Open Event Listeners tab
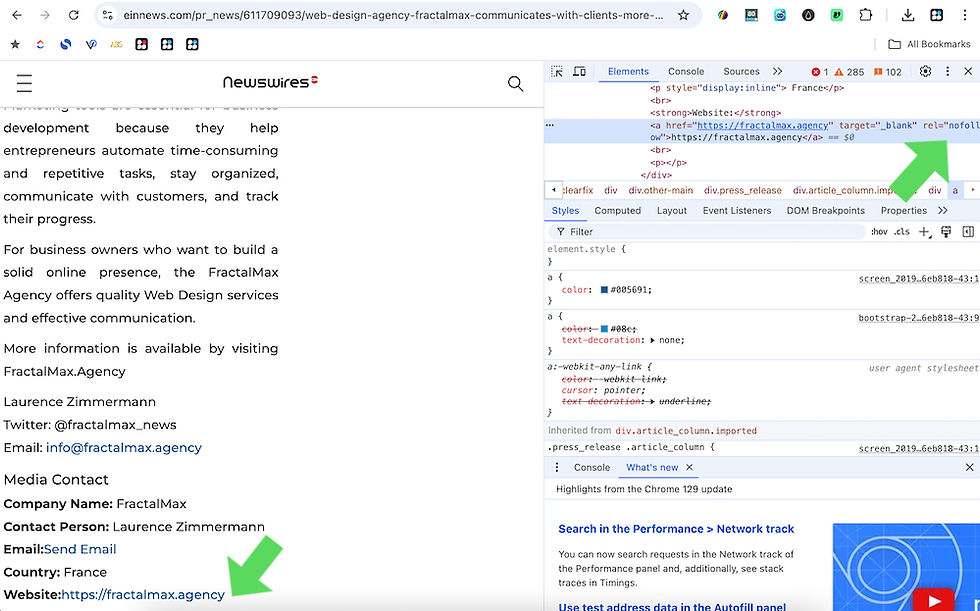980x611 pixels. click(737, 211)
